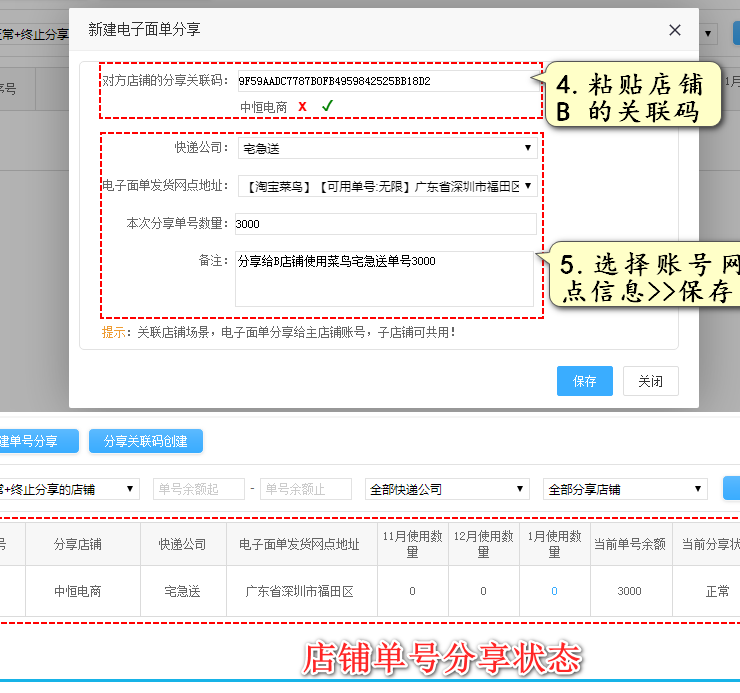Expand the 电子面单发货网点地址 dropdown

pyautogui.click(x=386, y=186)
